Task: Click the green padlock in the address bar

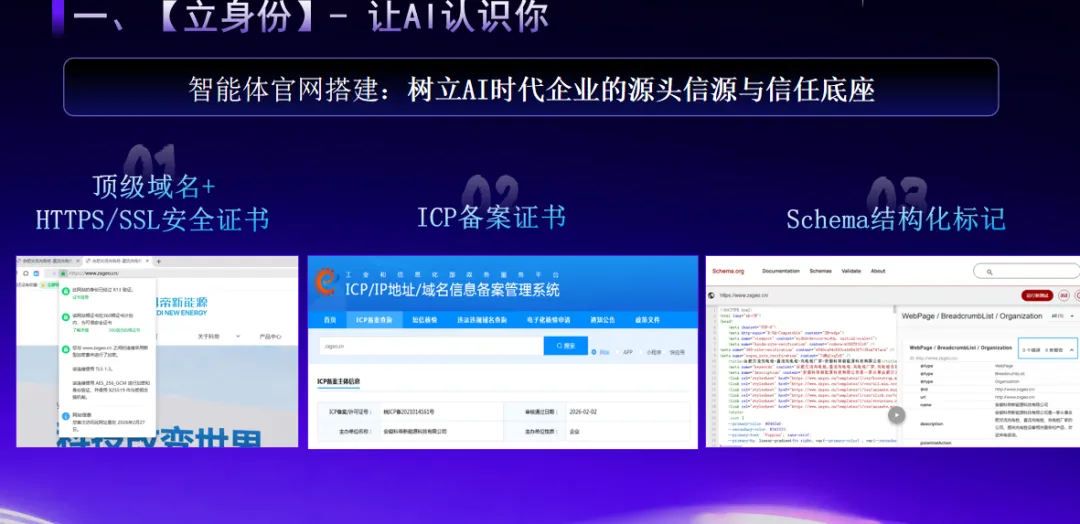Action: coord(63,273)
